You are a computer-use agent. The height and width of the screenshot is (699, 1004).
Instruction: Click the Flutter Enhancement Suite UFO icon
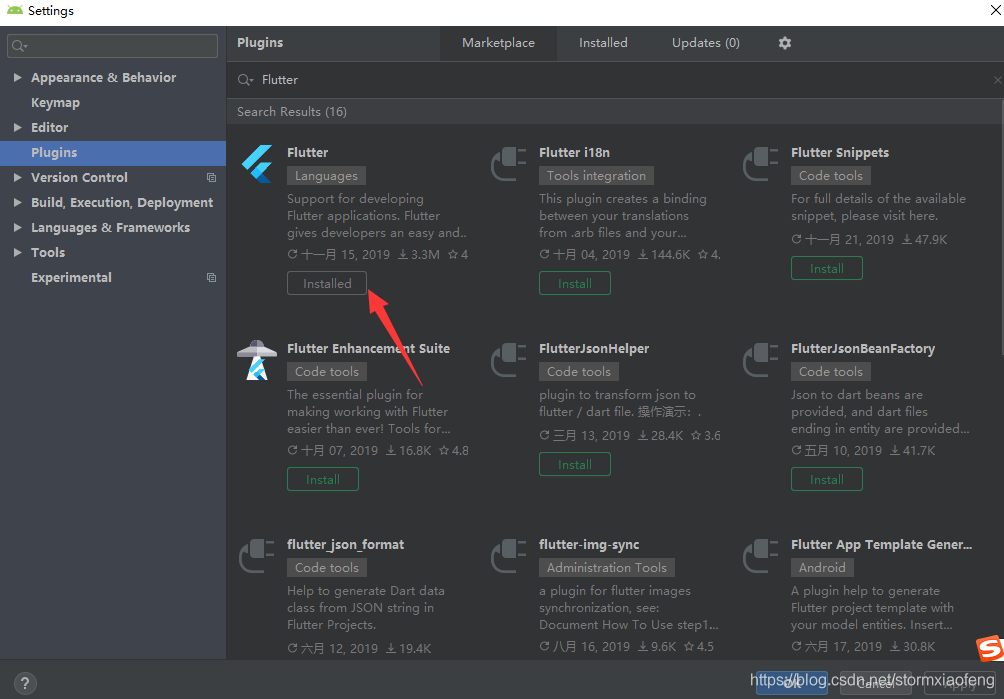pyautogui.click(x=257, y=360)
